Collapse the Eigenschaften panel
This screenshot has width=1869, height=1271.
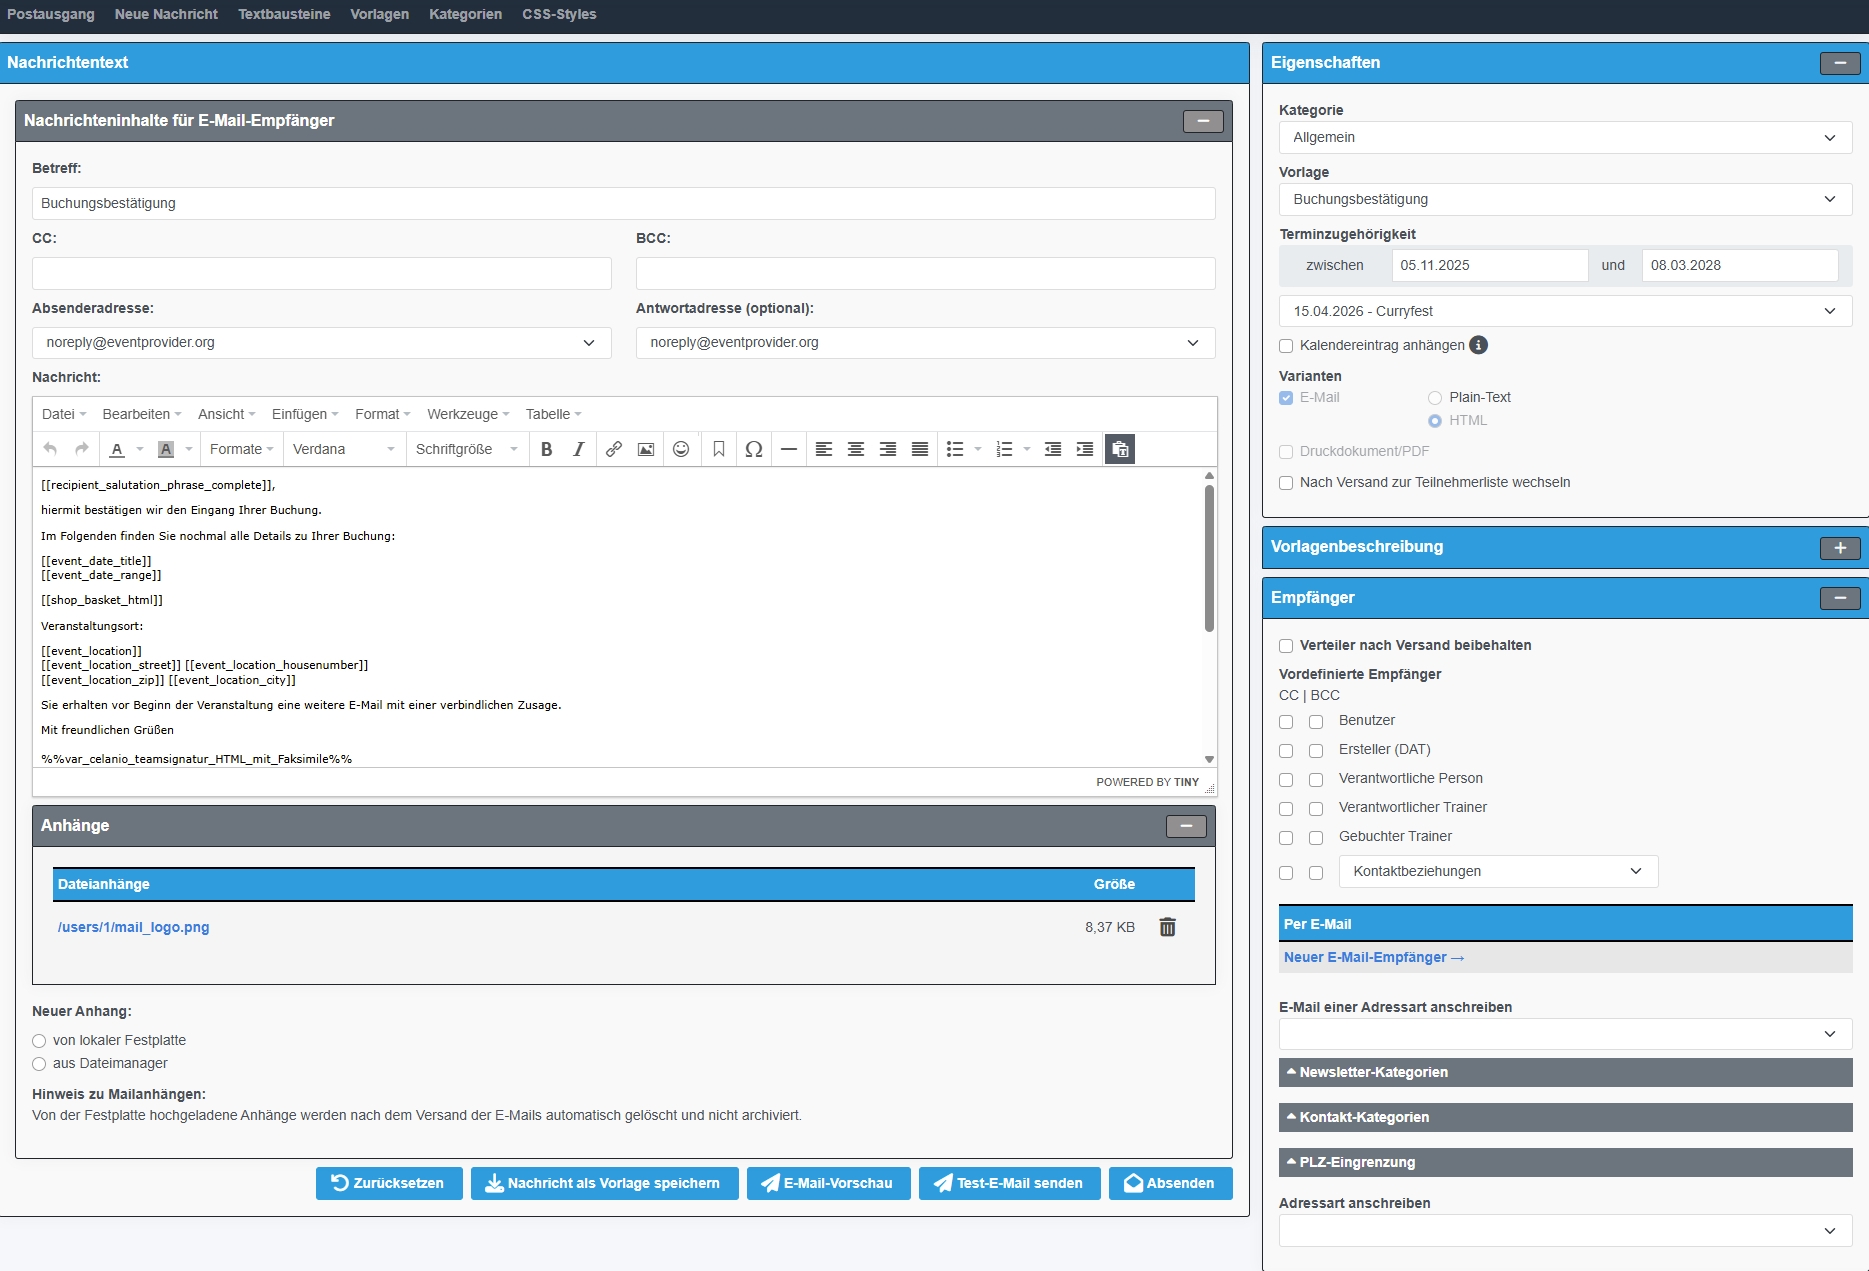1840,63
